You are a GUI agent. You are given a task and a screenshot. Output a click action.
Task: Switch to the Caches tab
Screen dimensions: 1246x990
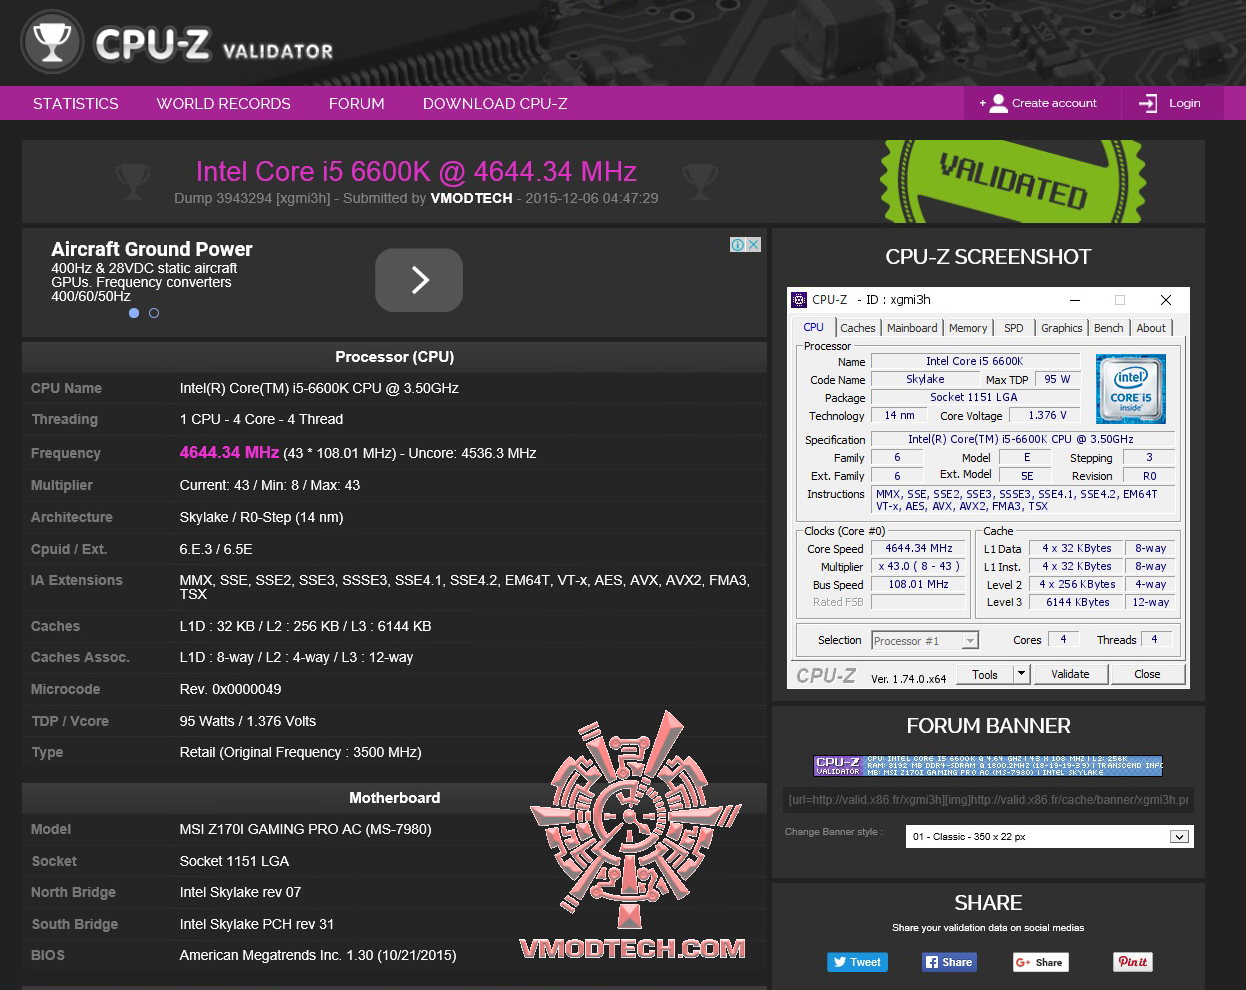coord(858,328)
